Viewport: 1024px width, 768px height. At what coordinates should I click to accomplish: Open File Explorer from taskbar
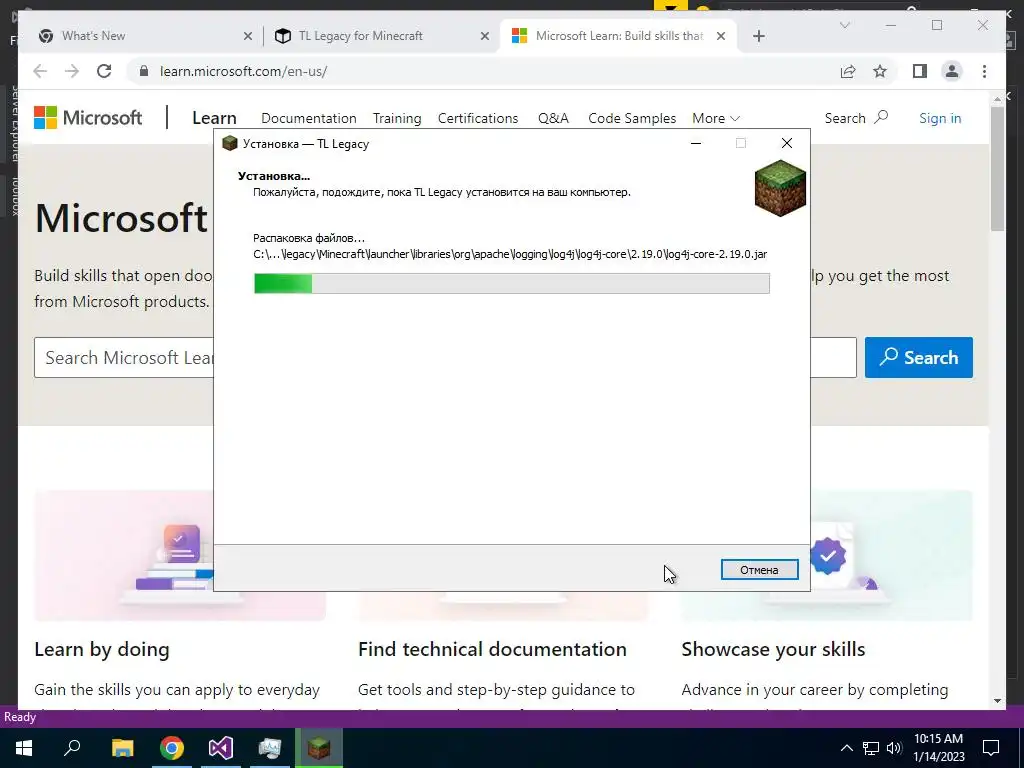point(122,748)
